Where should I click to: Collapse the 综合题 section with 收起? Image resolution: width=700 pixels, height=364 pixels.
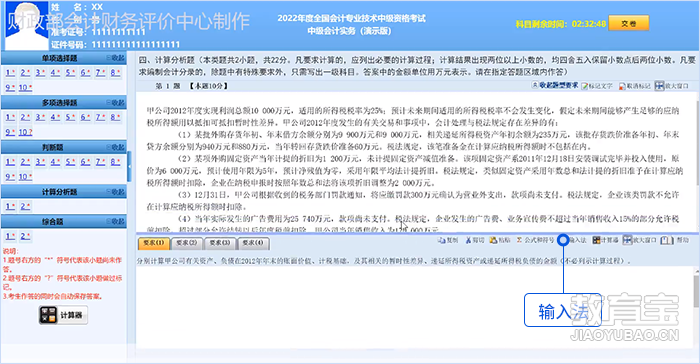(x=116, y=222)
